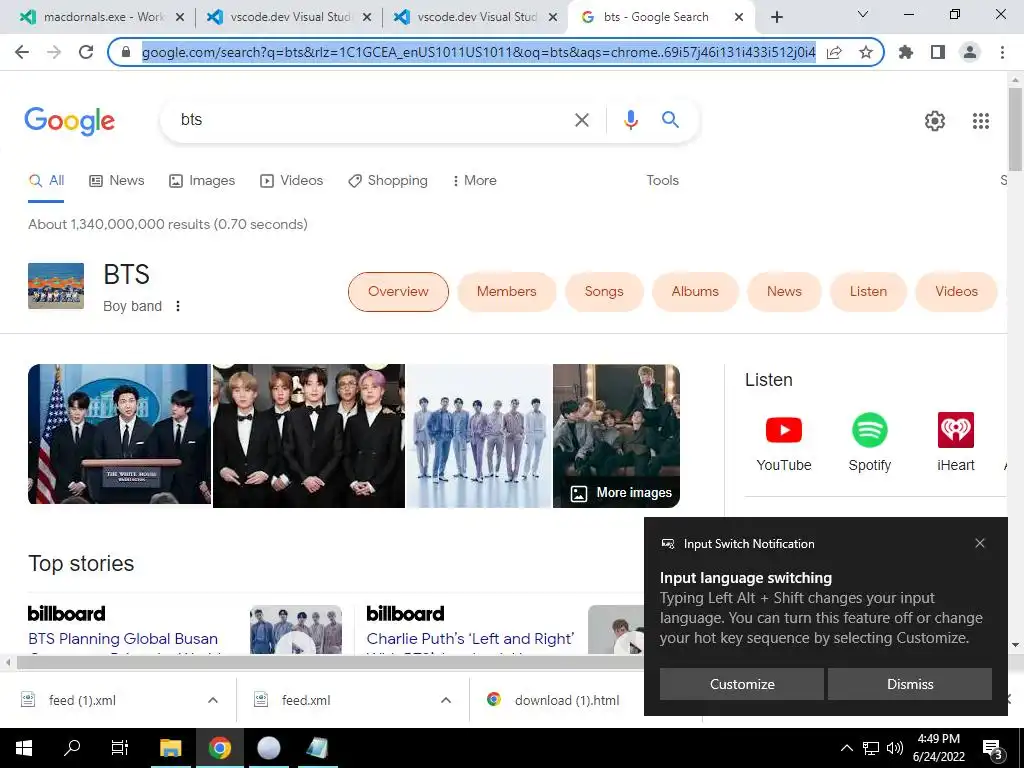The width and height of the screenshot is (1024, 768).
Task: Clear the search box with X
Action: coord(581,120)
